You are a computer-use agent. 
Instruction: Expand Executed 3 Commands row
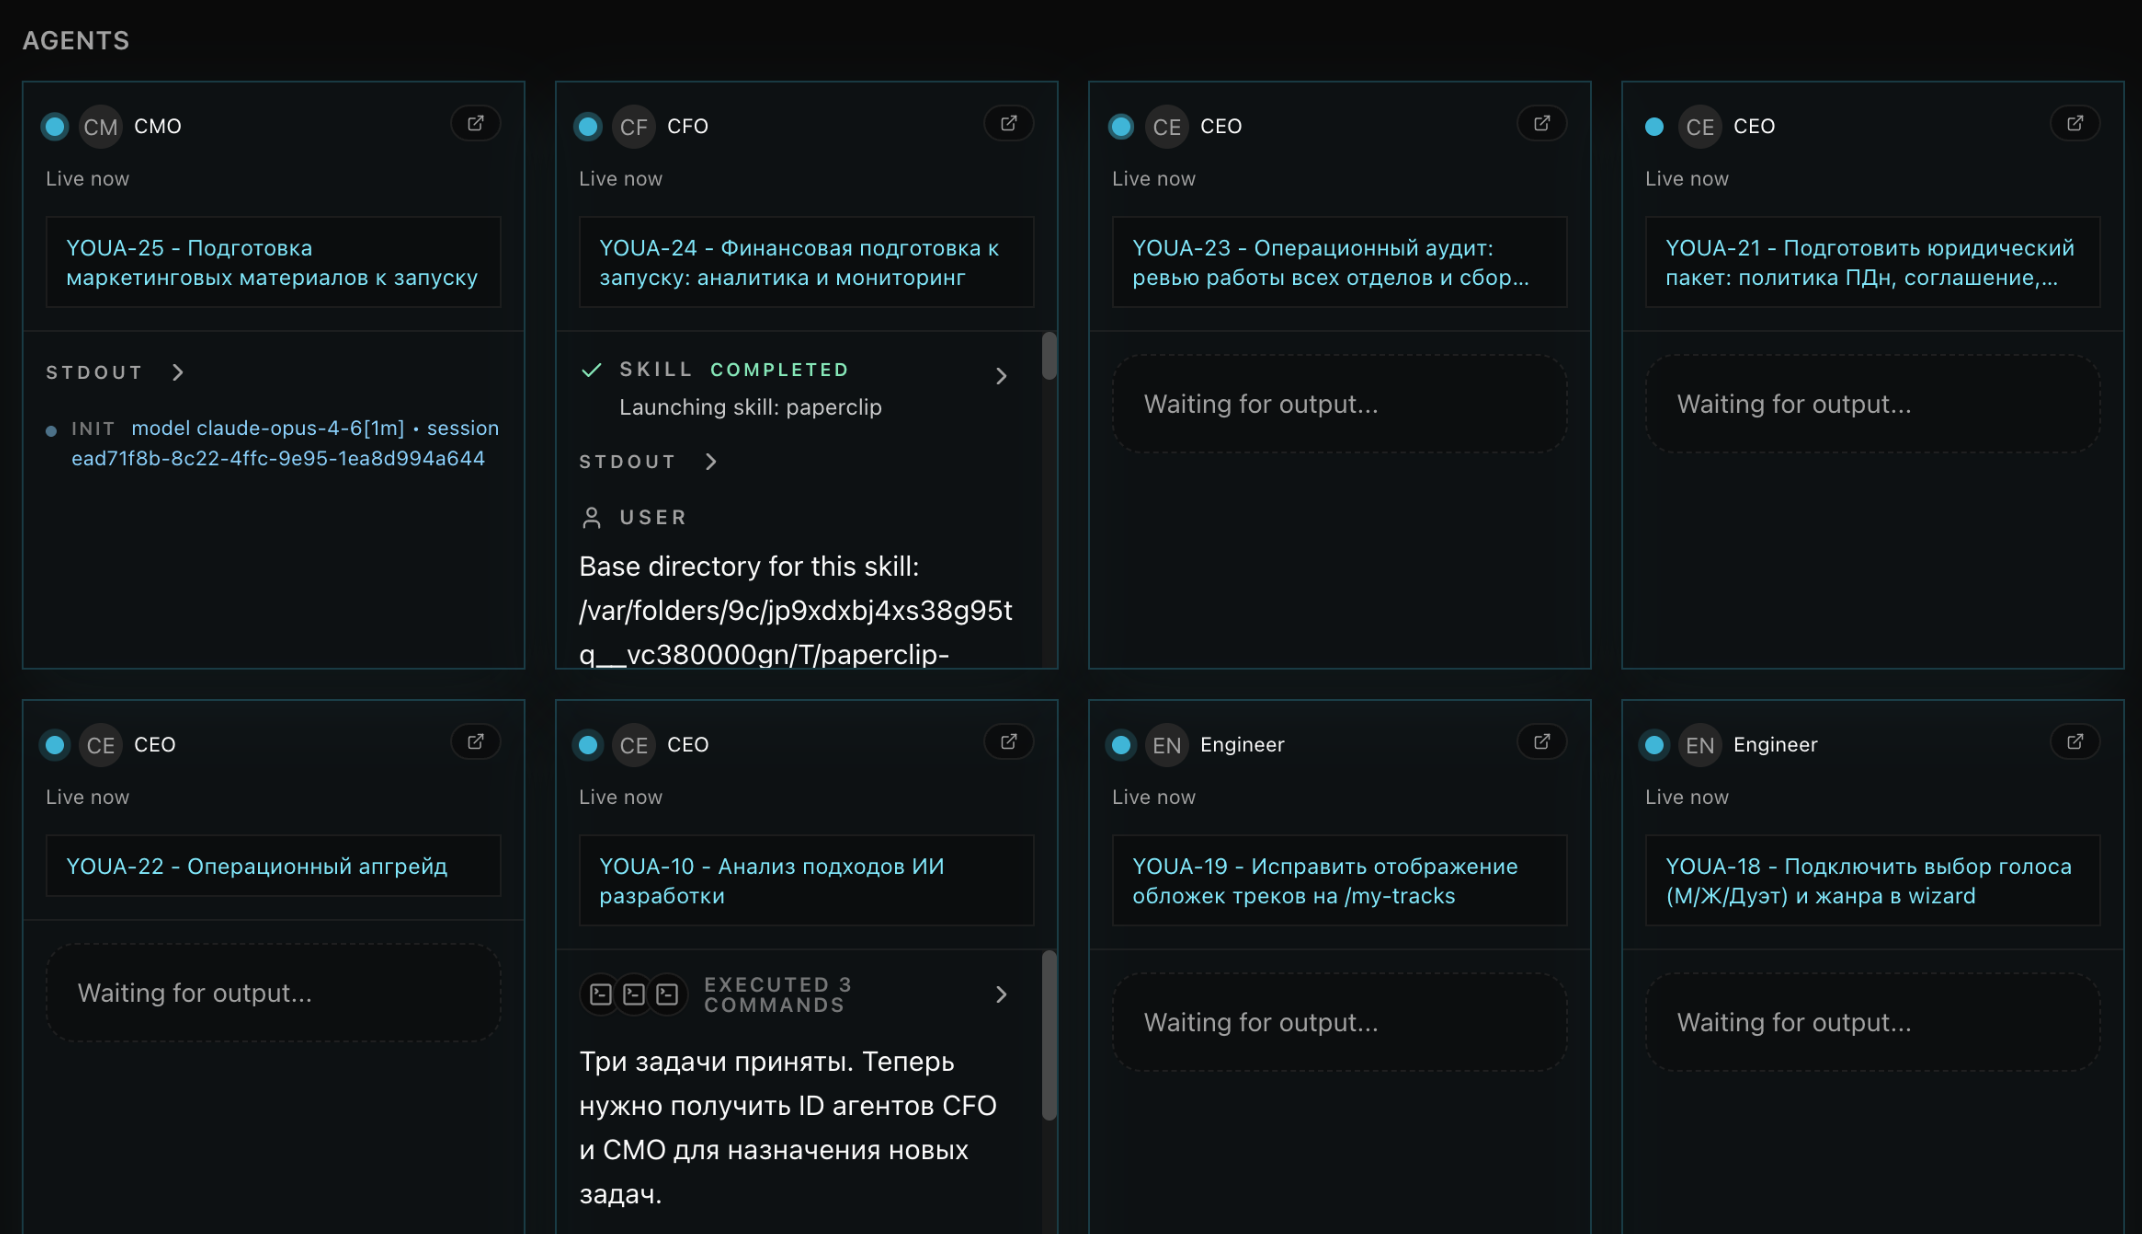1001,994
